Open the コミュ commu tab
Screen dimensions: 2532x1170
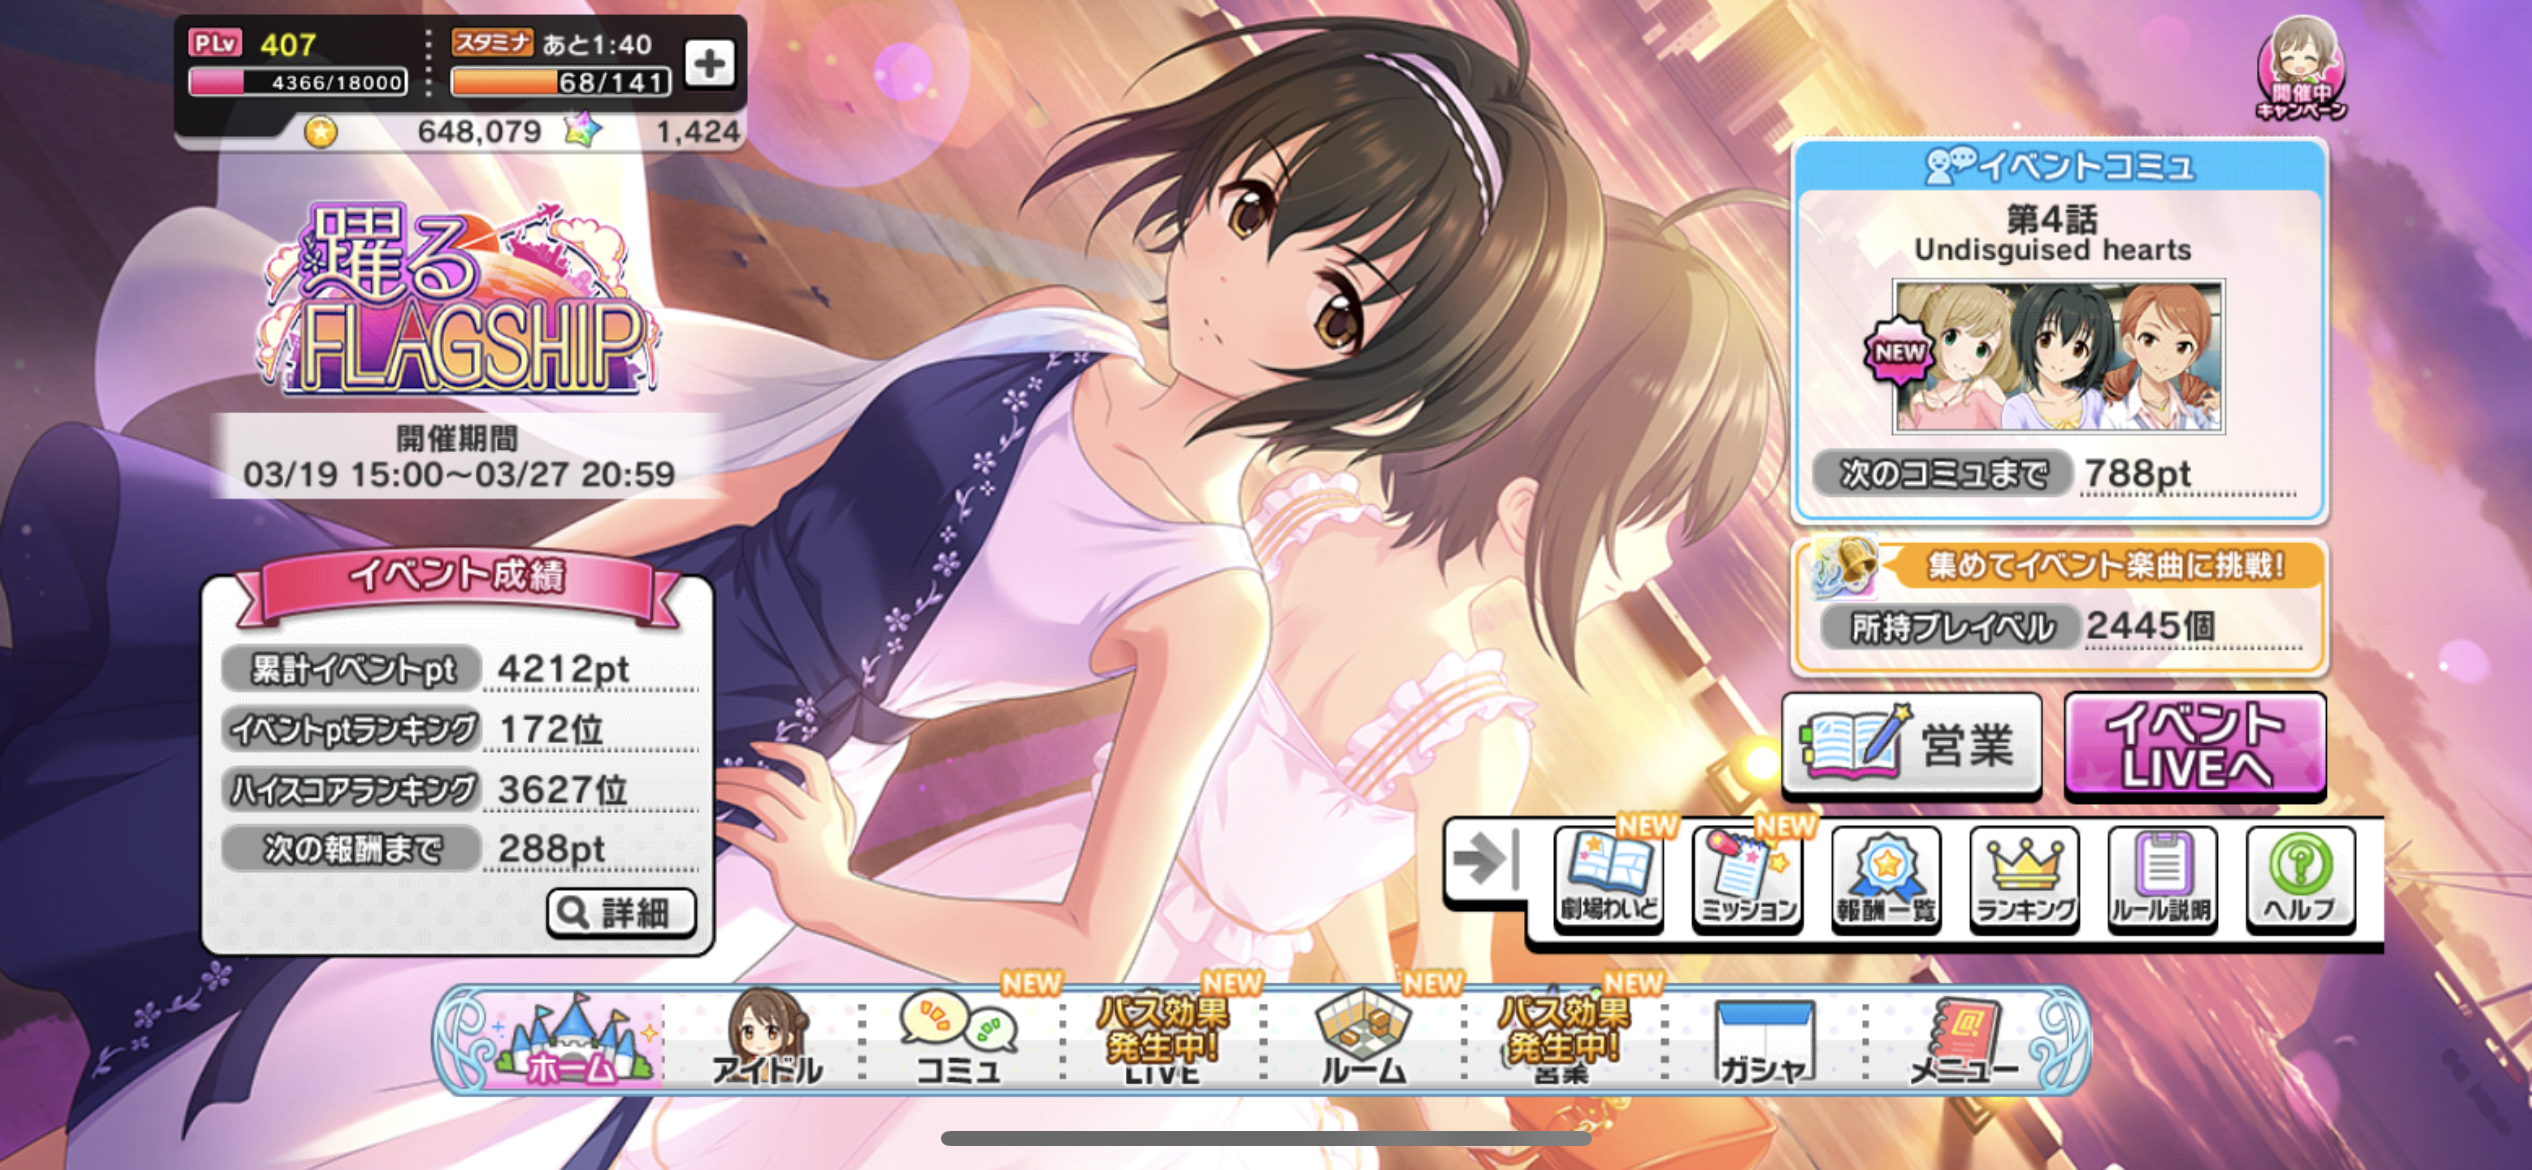pyautogui.click(x=960, y=1040)
